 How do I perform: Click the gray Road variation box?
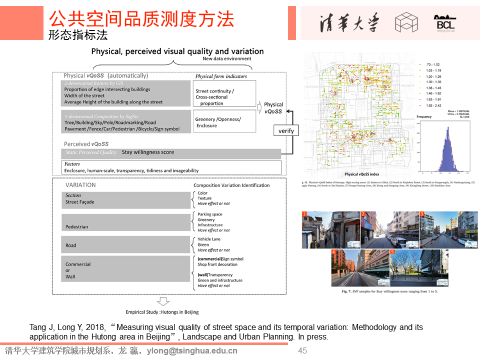click(x=126, y=245)
